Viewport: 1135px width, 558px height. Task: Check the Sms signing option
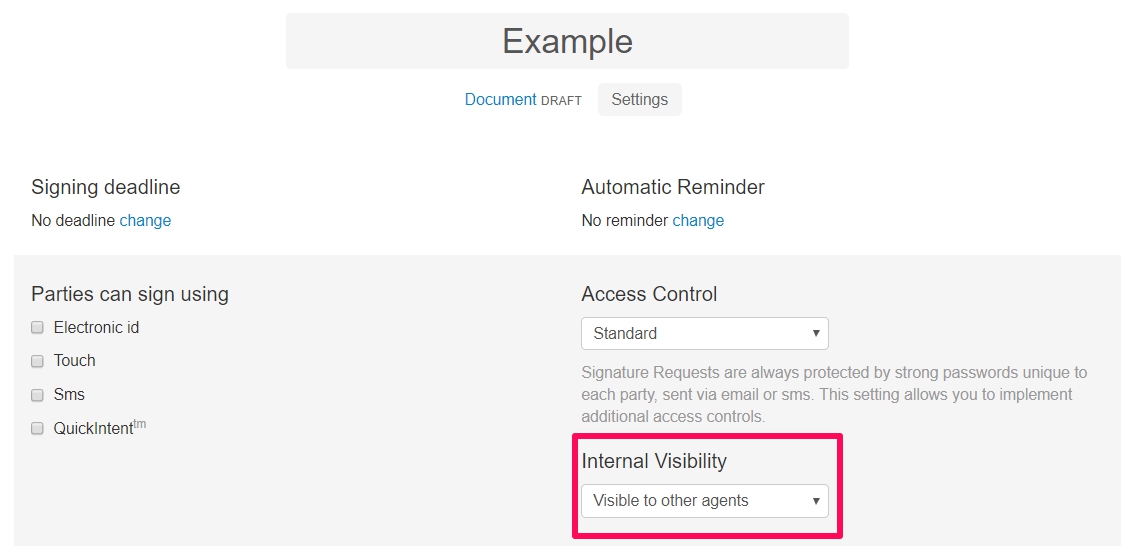(38, 395)
